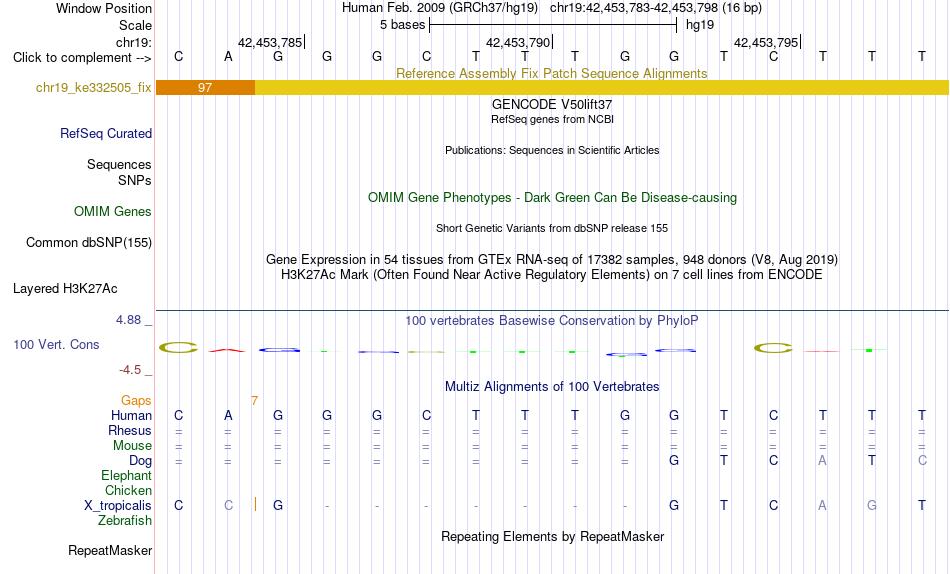Click the RepeatMasker track label
The width and height of the screenshot is (950, 574).
(110, 550)
